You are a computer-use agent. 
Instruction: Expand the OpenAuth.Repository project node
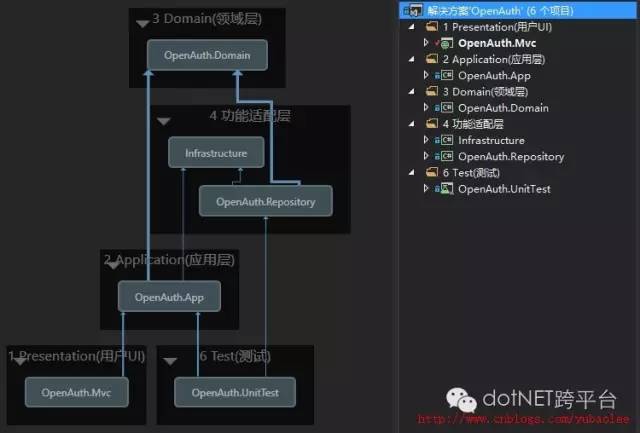point(426,156)
